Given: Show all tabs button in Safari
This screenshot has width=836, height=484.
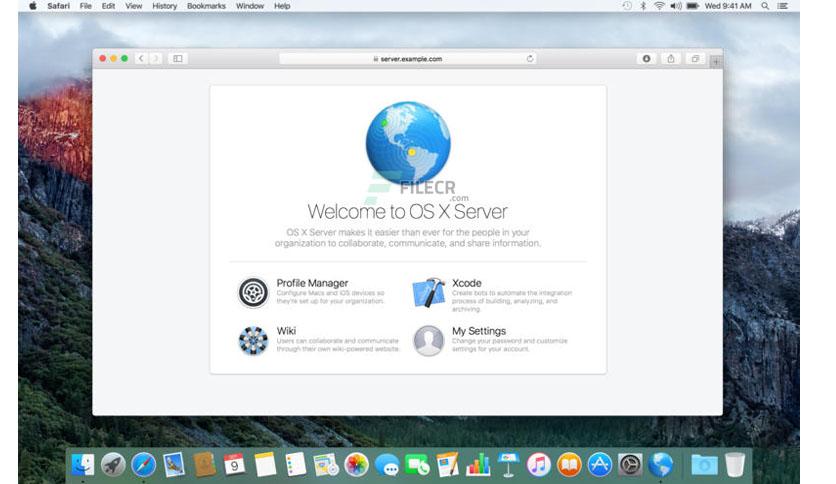Looking at the screenshot, I should 695,59.
